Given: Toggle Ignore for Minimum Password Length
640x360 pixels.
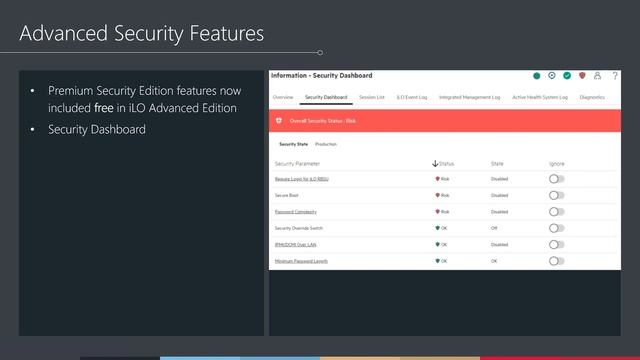Looking at the screenshot, I should coord(556,261).
